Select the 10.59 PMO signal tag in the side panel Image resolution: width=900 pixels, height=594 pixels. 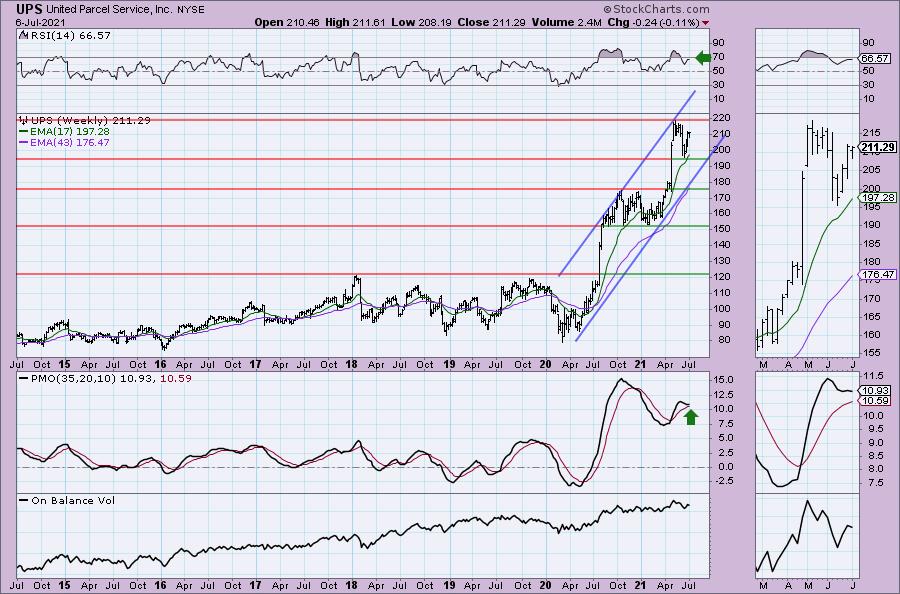(x=875, y=401)
